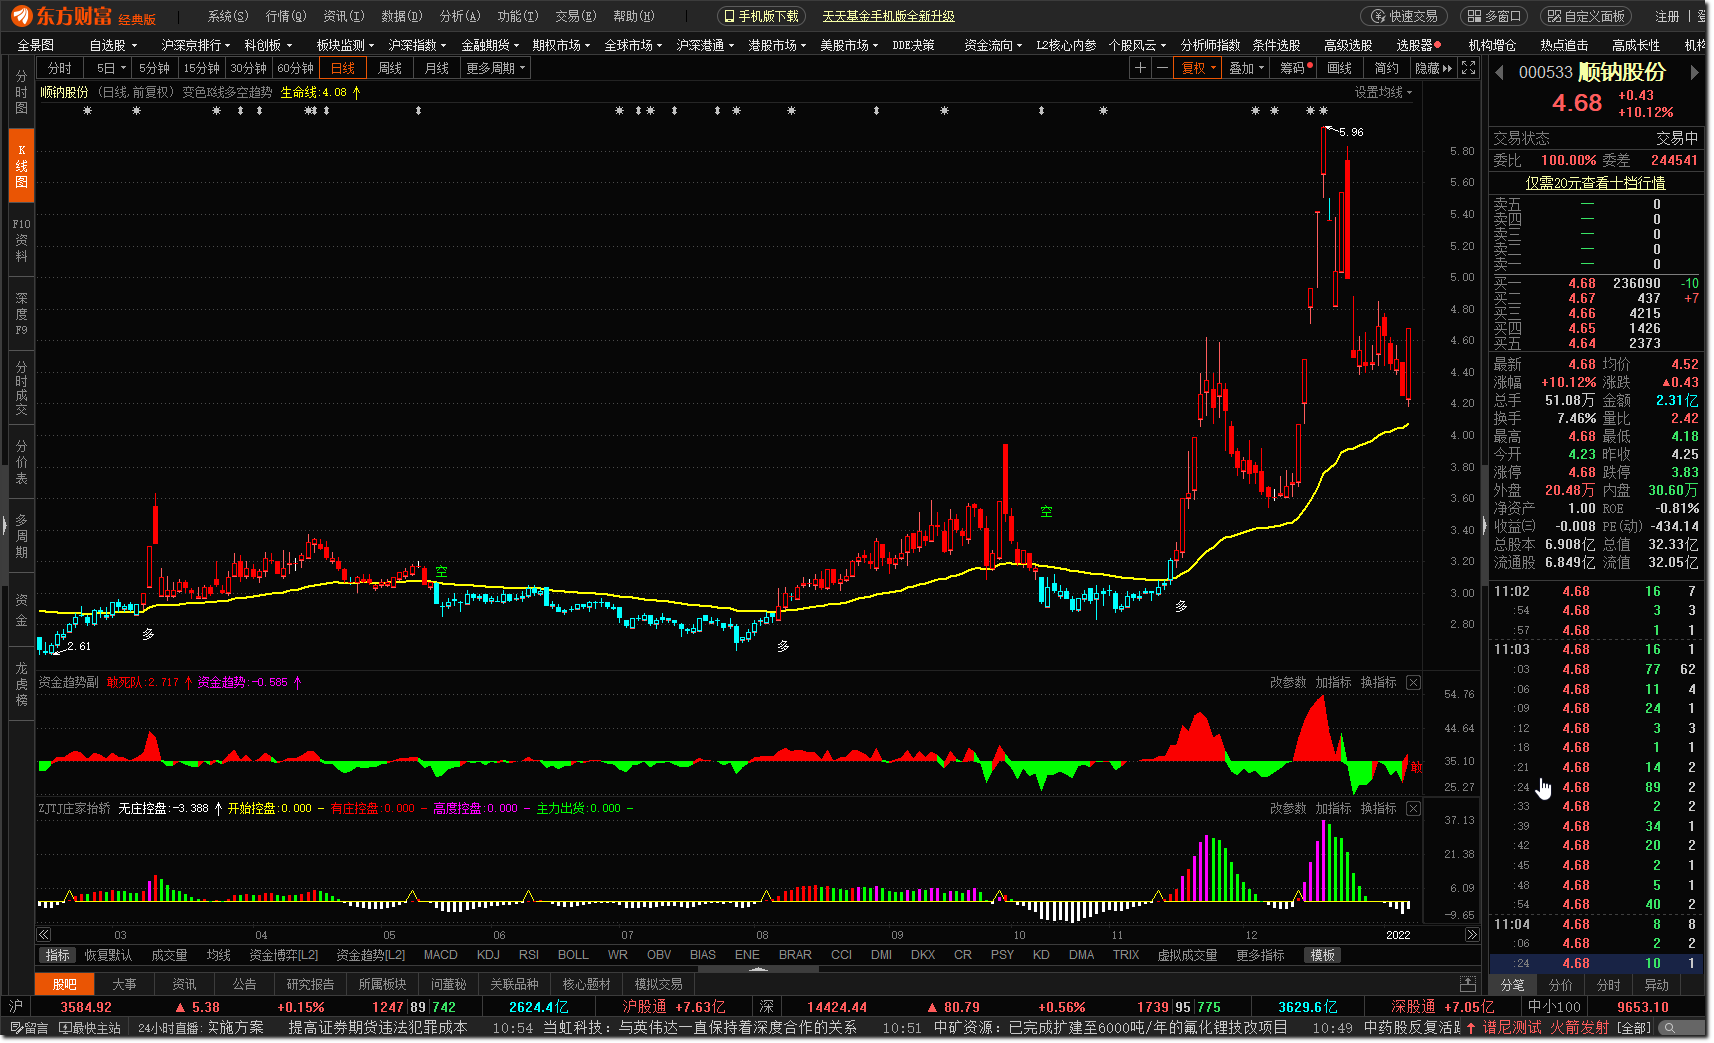
Task: Toggle 画线 drawing tools
Action: point(1339,68)
